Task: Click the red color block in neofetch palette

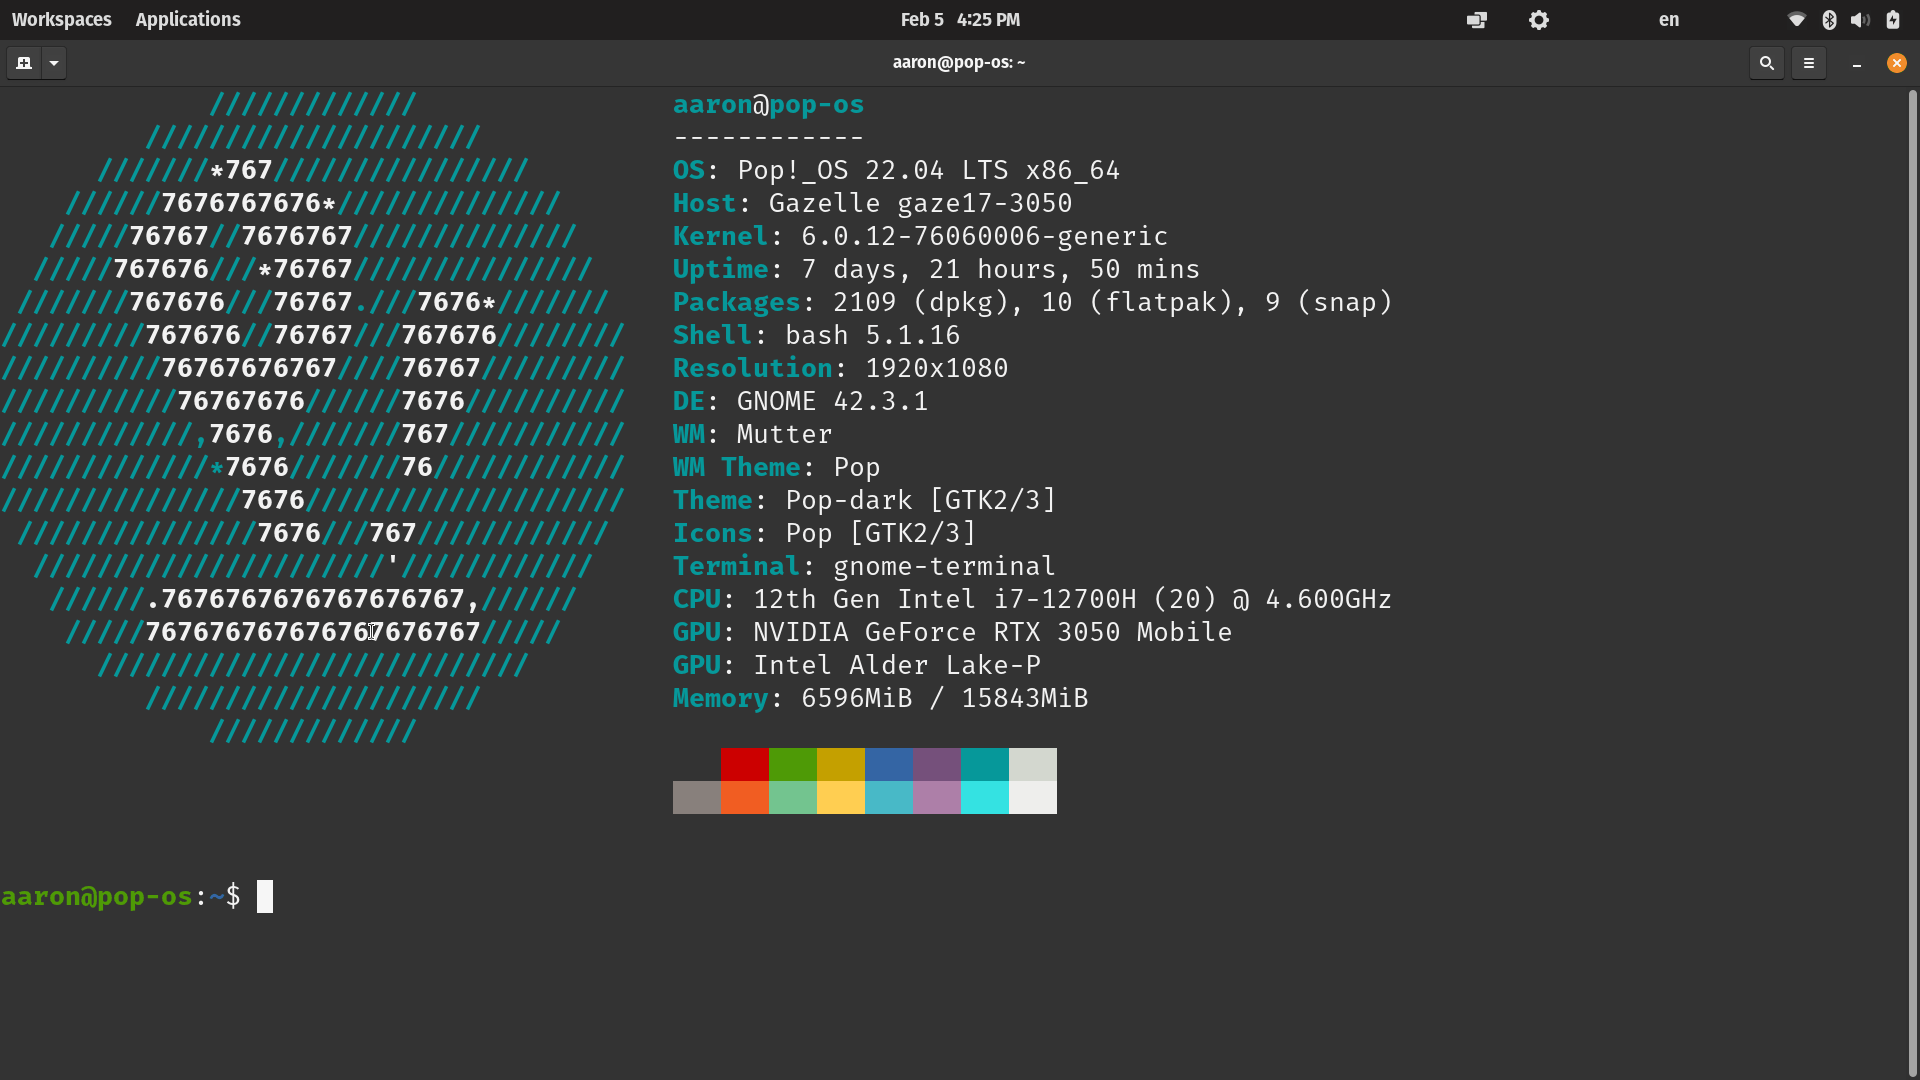Action: tap(745, 764)
